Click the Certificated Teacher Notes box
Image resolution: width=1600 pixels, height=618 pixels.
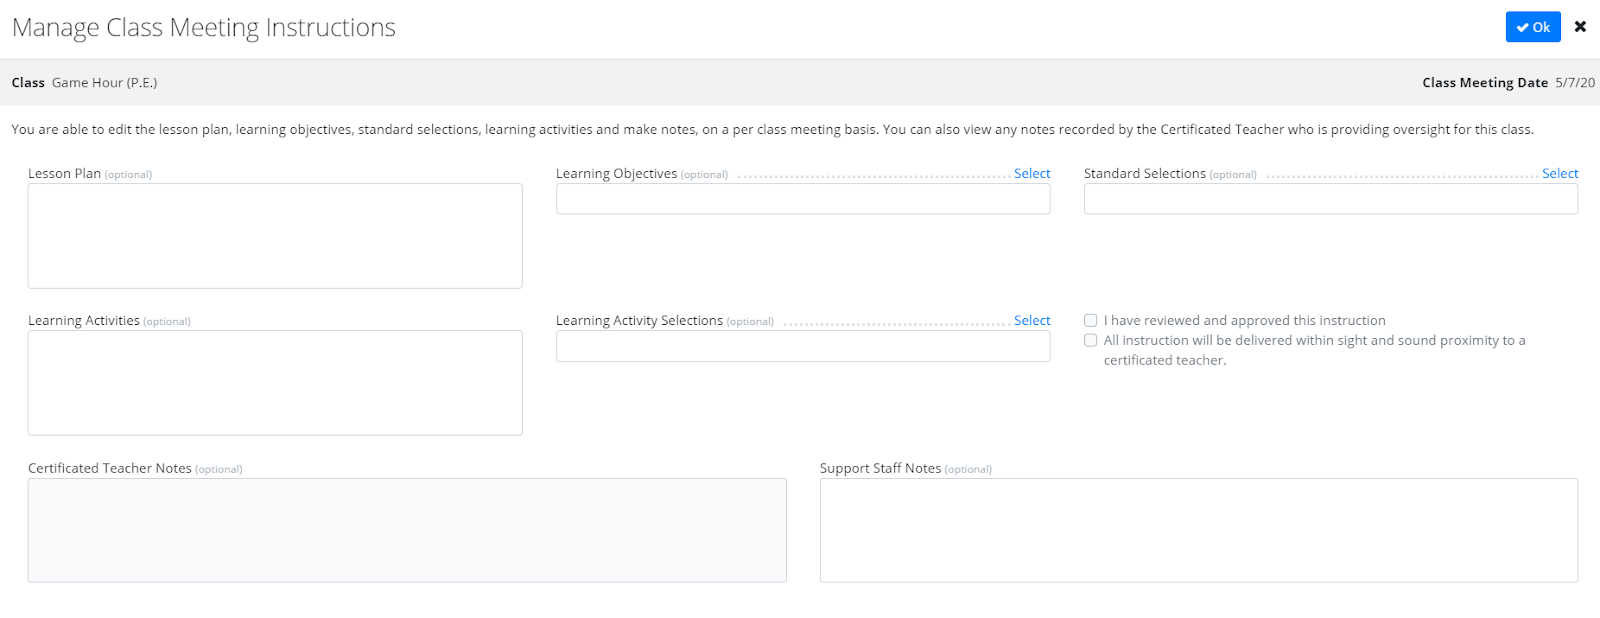tap(407, 530)
